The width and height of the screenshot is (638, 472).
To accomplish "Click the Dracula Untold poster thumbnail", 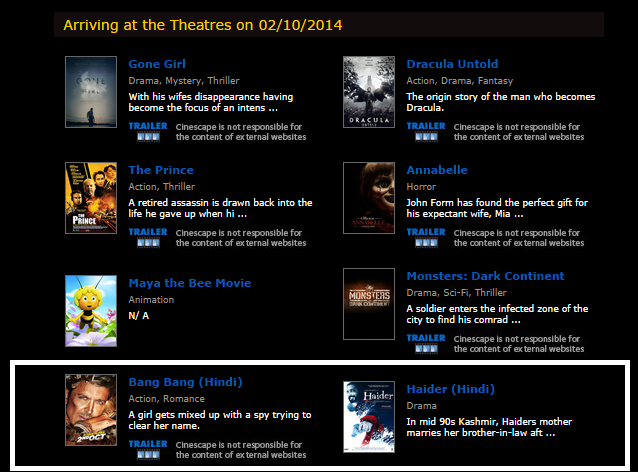I will [369, 92].
